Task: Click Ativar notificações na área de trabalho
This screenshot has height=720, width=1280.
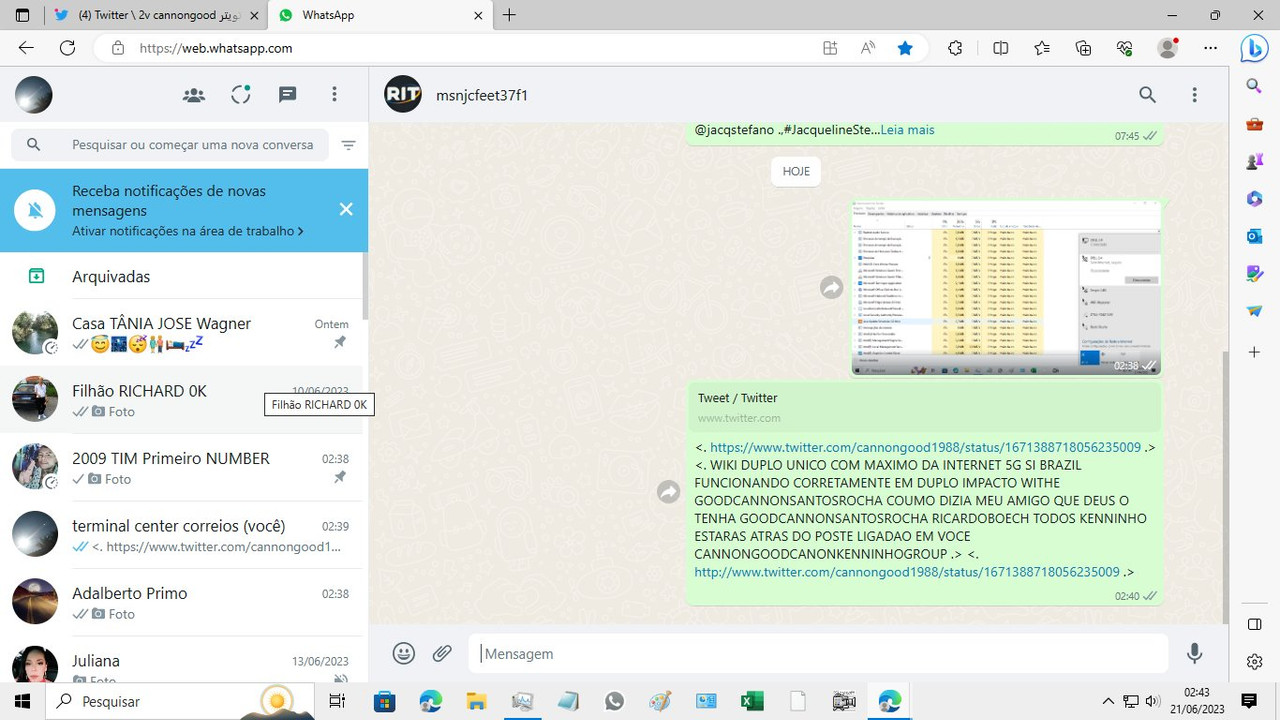Action: point(187,231)
